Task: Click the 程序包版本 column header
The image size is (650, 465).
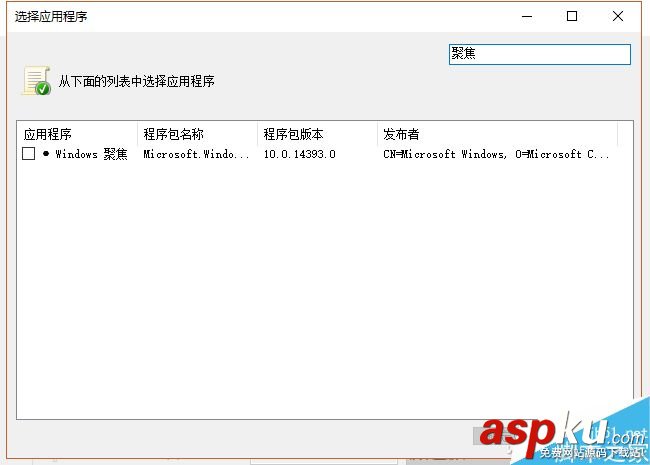Action: coord(318,134)
